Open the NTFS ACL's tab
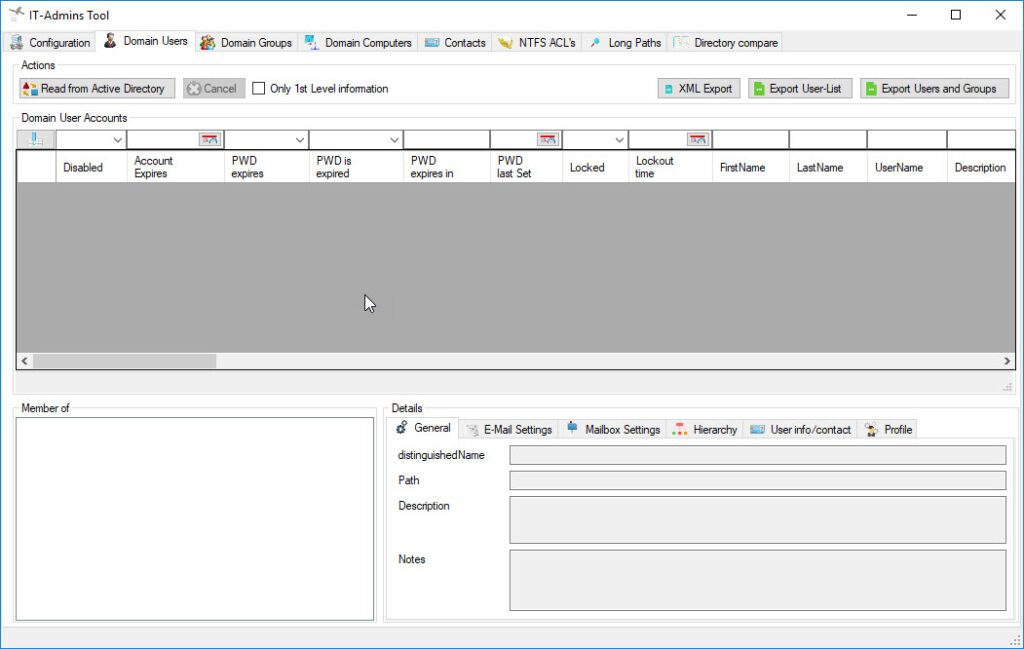This screenshot has height=649, width=1024. point(537,43)
